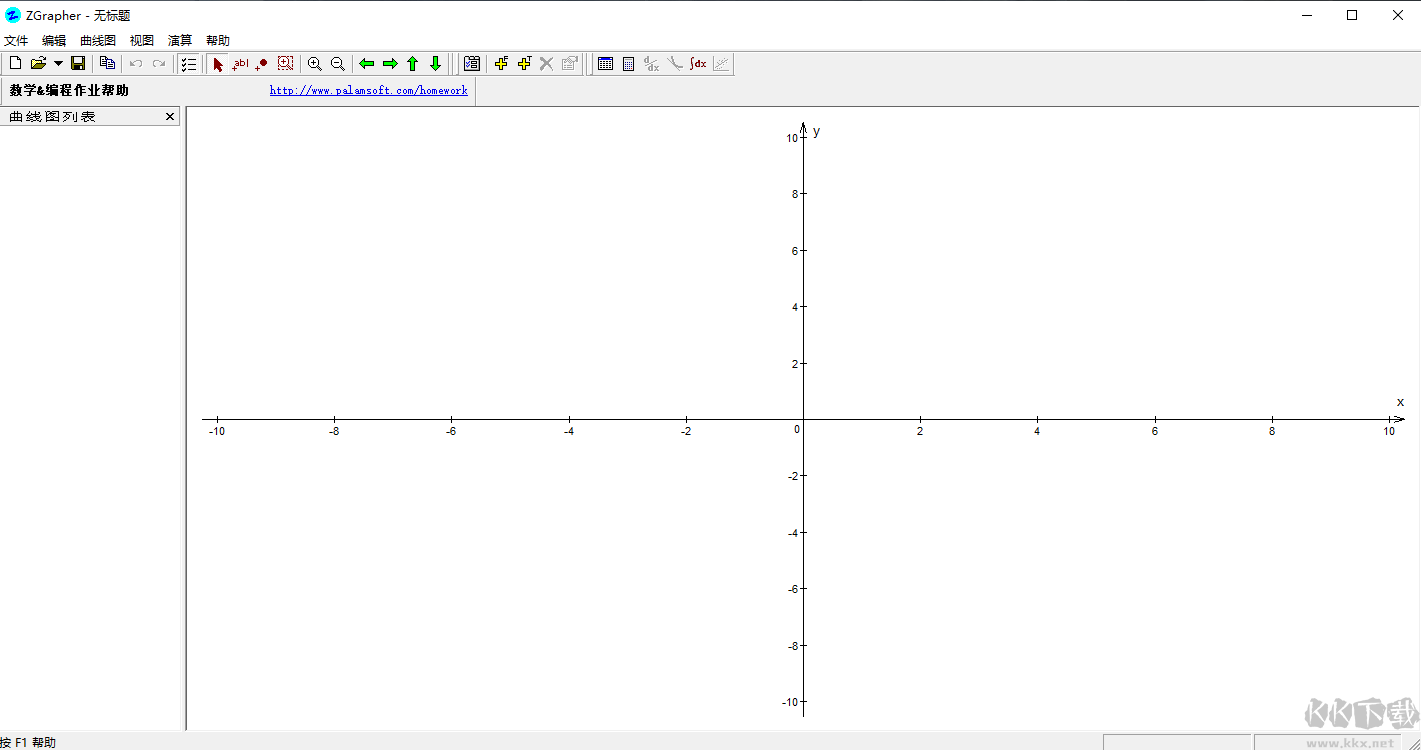Follow the palamsoft.com/homework link
This screenshot has height=750, width=1421.
point(368,91)
